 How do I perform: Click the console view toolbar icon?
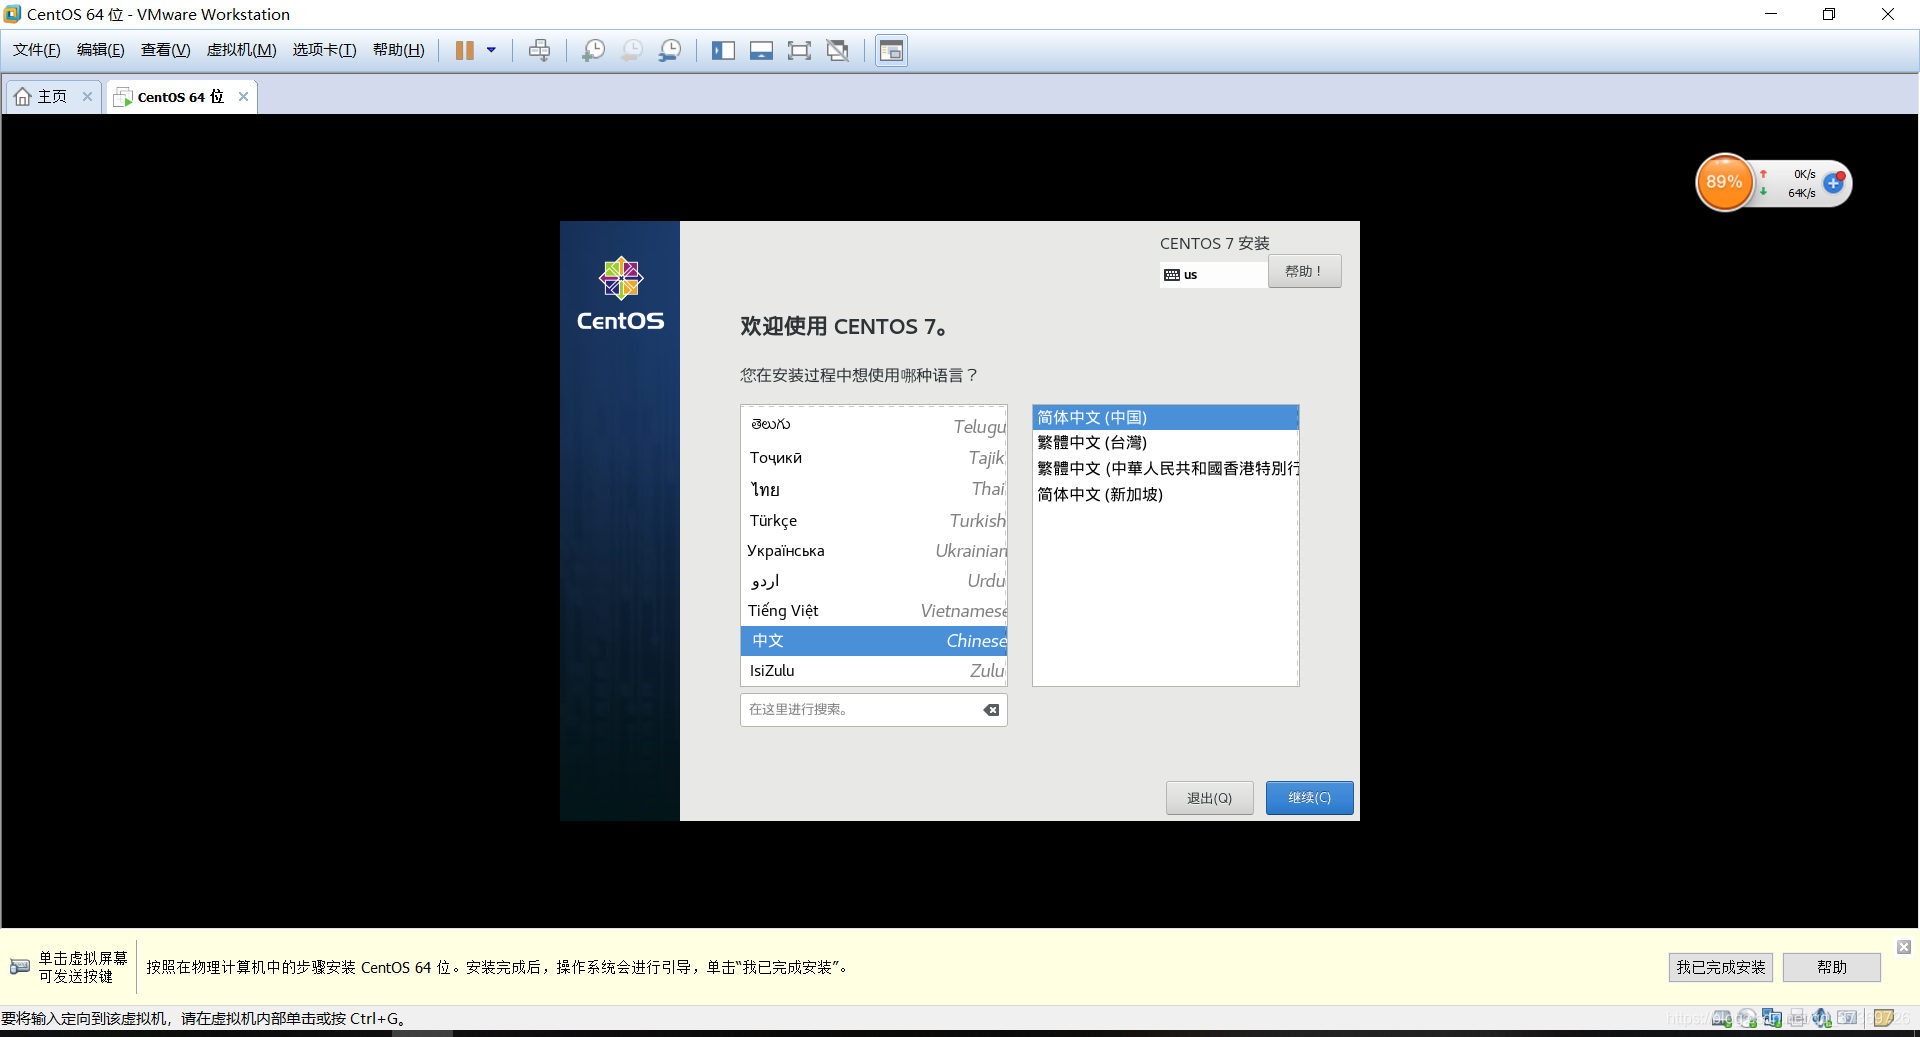[x=891, y=50]
